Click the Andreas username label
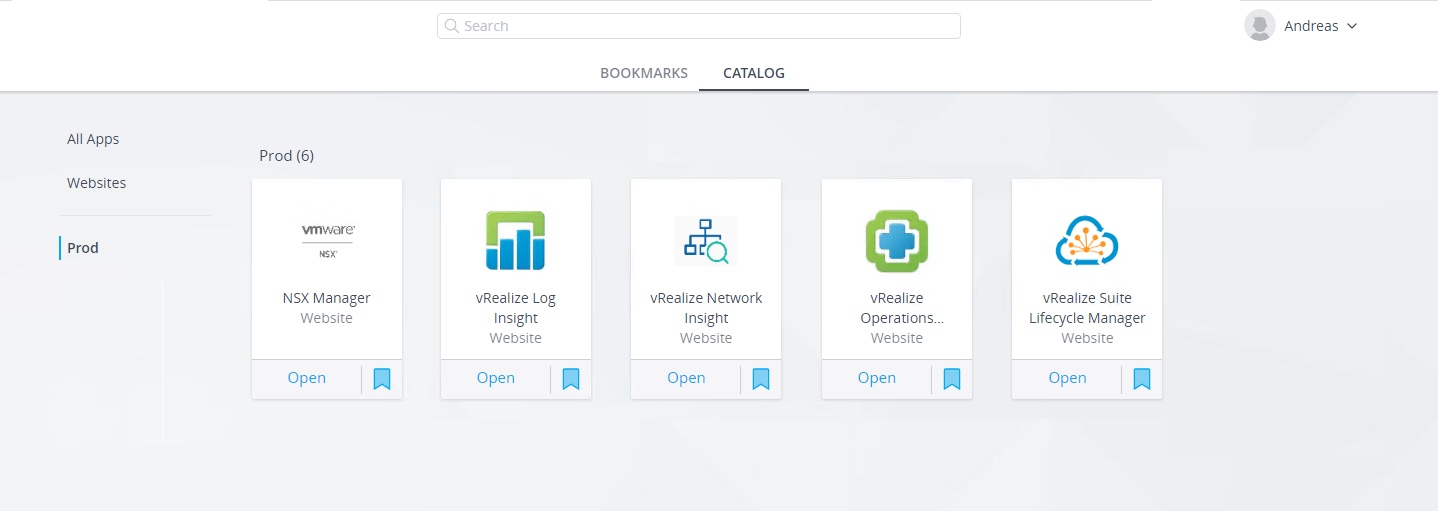1438x511 pixels. point(1311,26)
